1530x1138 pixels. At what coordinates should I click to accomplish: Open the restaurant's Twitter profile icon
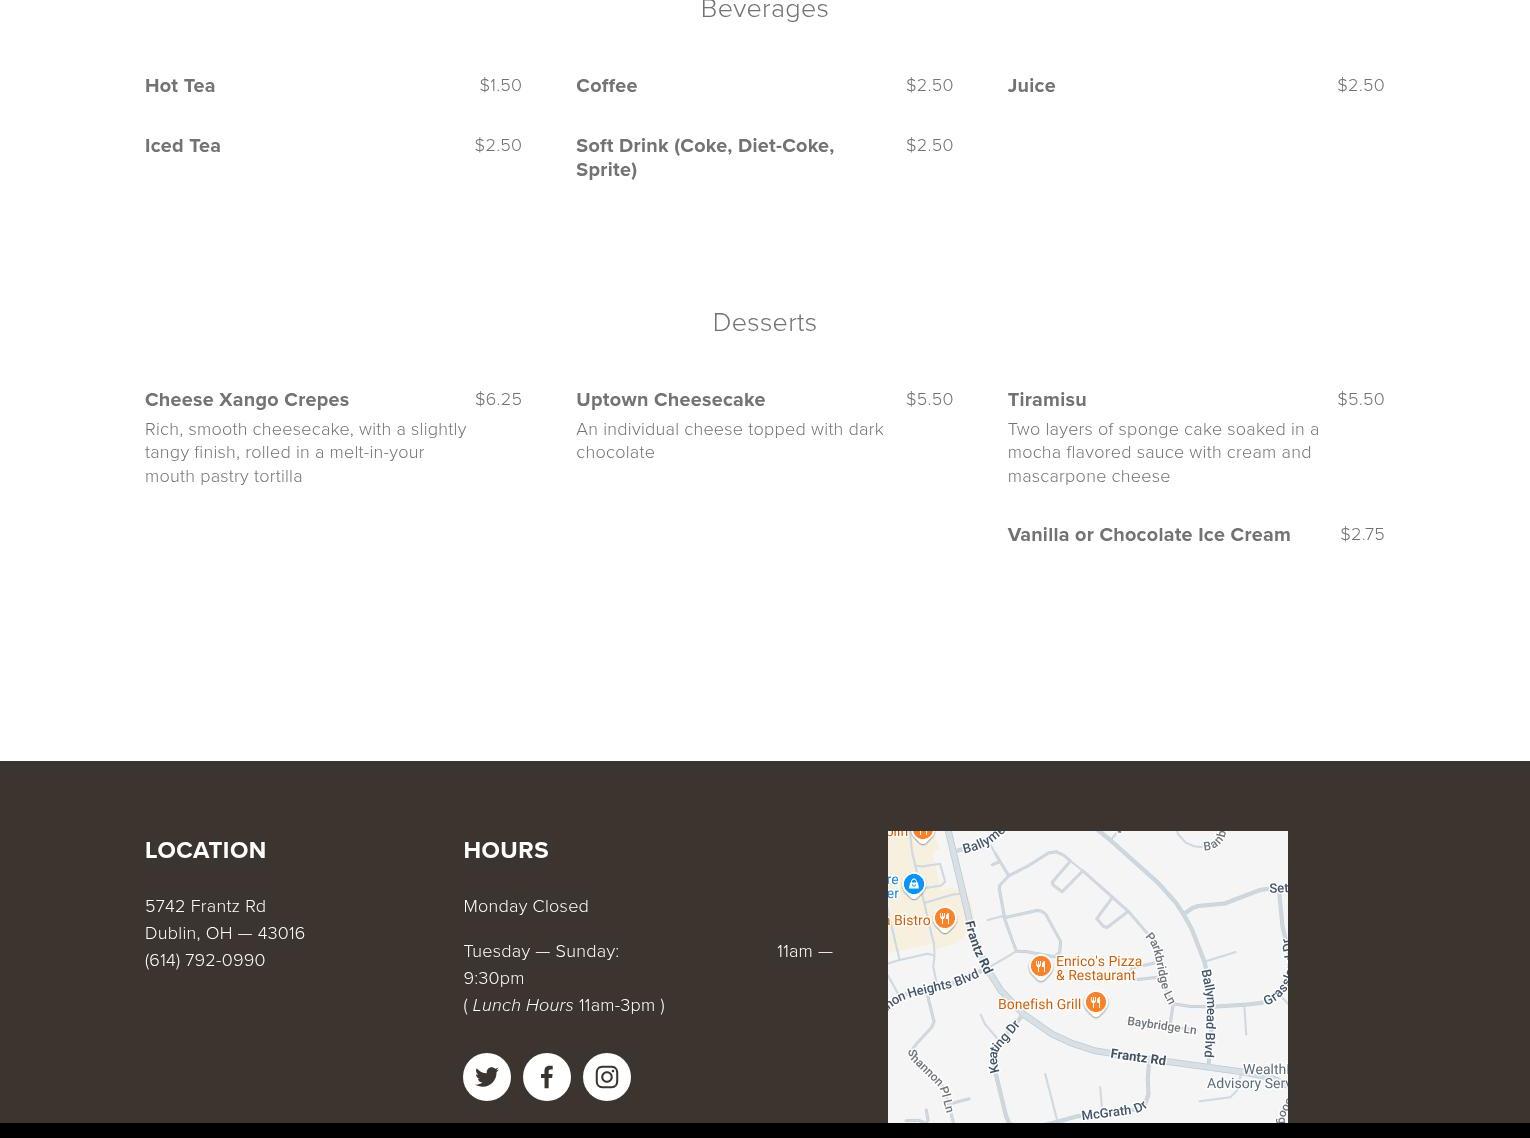click(x=487, y=1077)
